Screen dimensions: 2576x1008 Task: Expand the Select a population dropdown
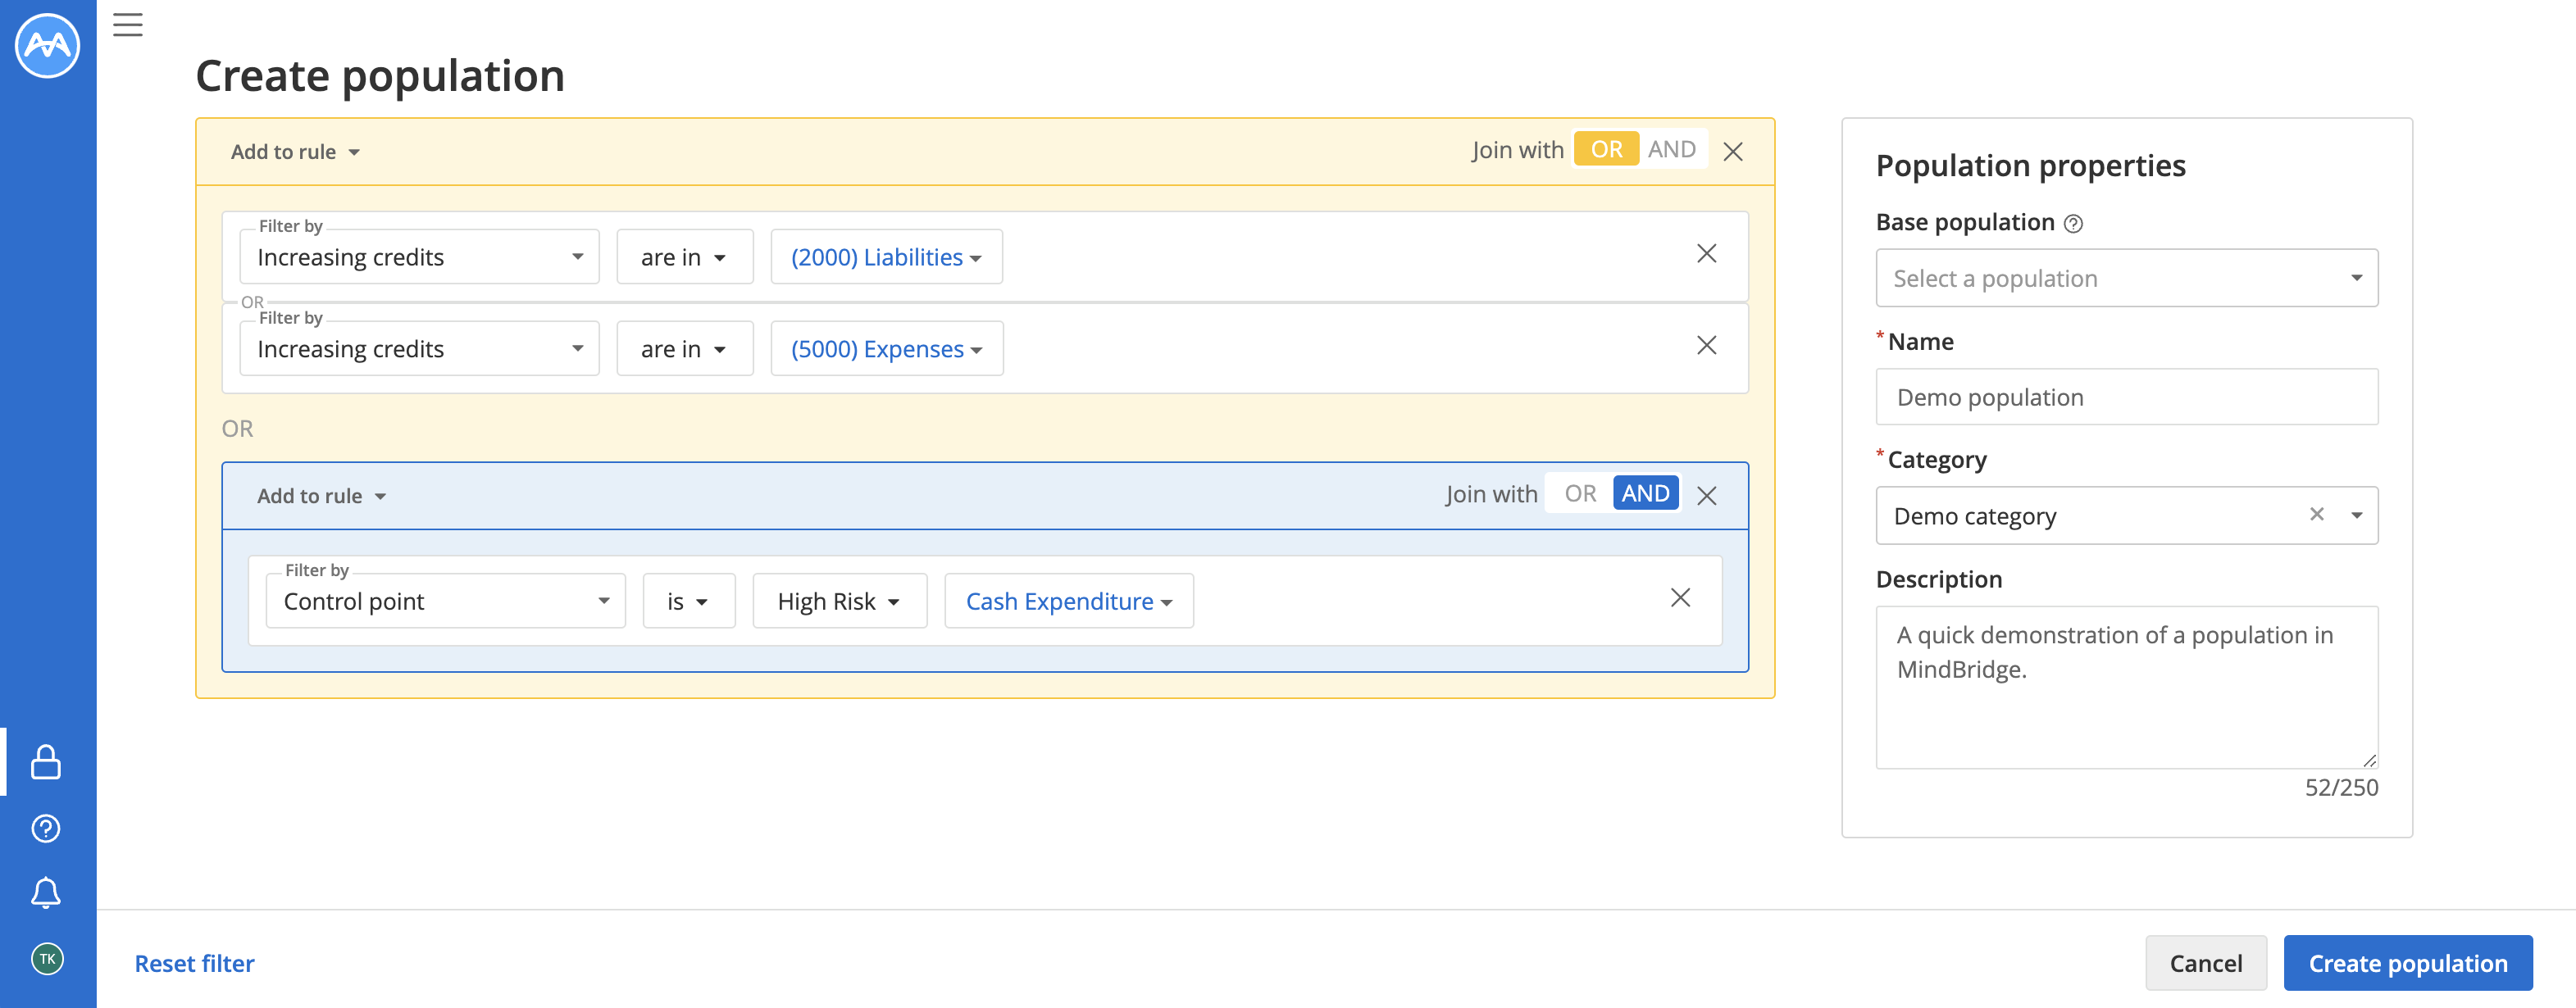[2127, 277]
